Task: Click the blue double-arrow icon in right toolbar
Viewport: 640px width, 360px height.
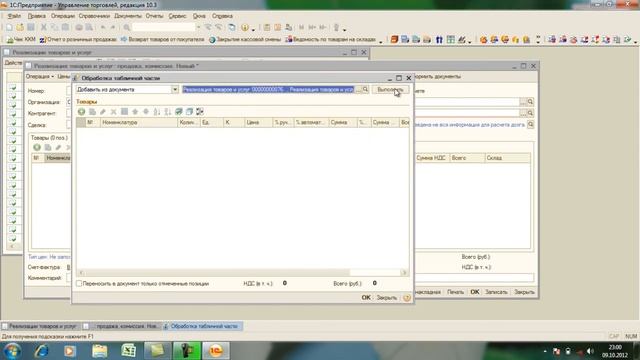Action: [439, 40]
